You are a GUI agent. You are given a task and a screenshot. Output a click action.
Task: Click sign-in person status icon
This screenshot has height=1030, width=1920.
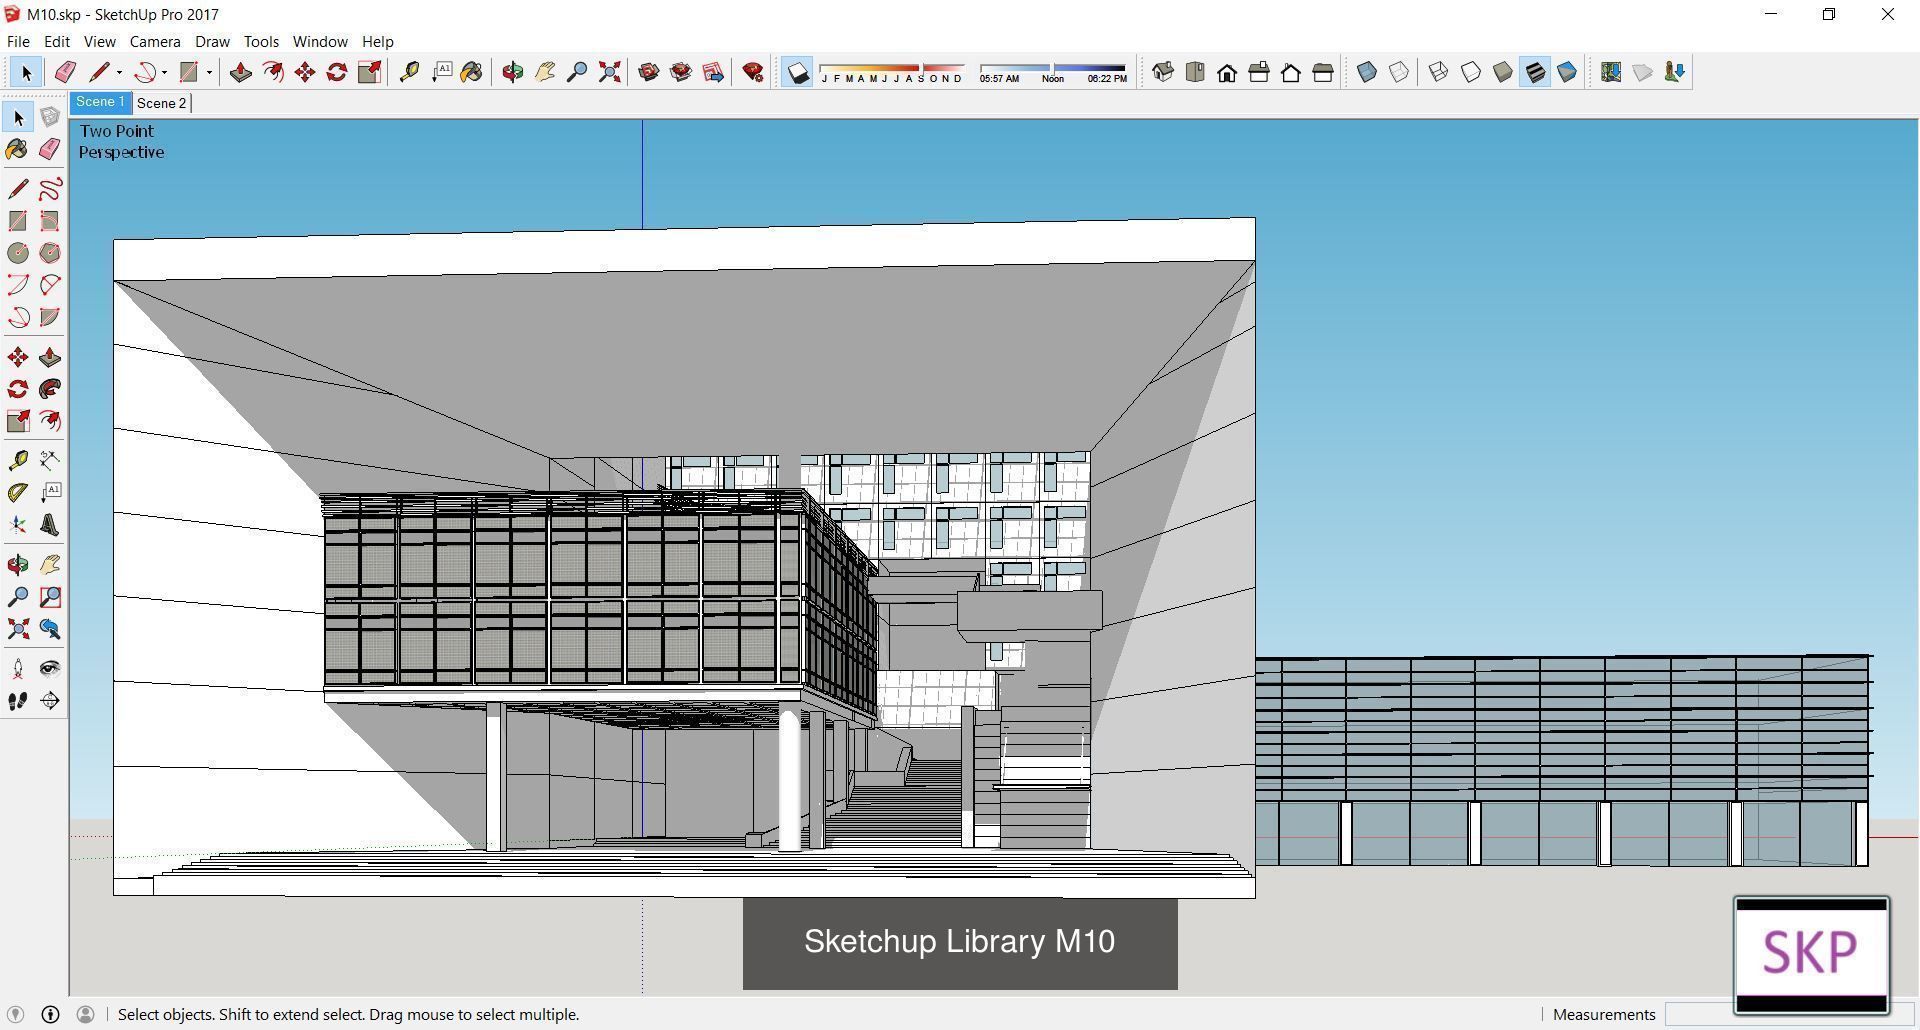86,1014
